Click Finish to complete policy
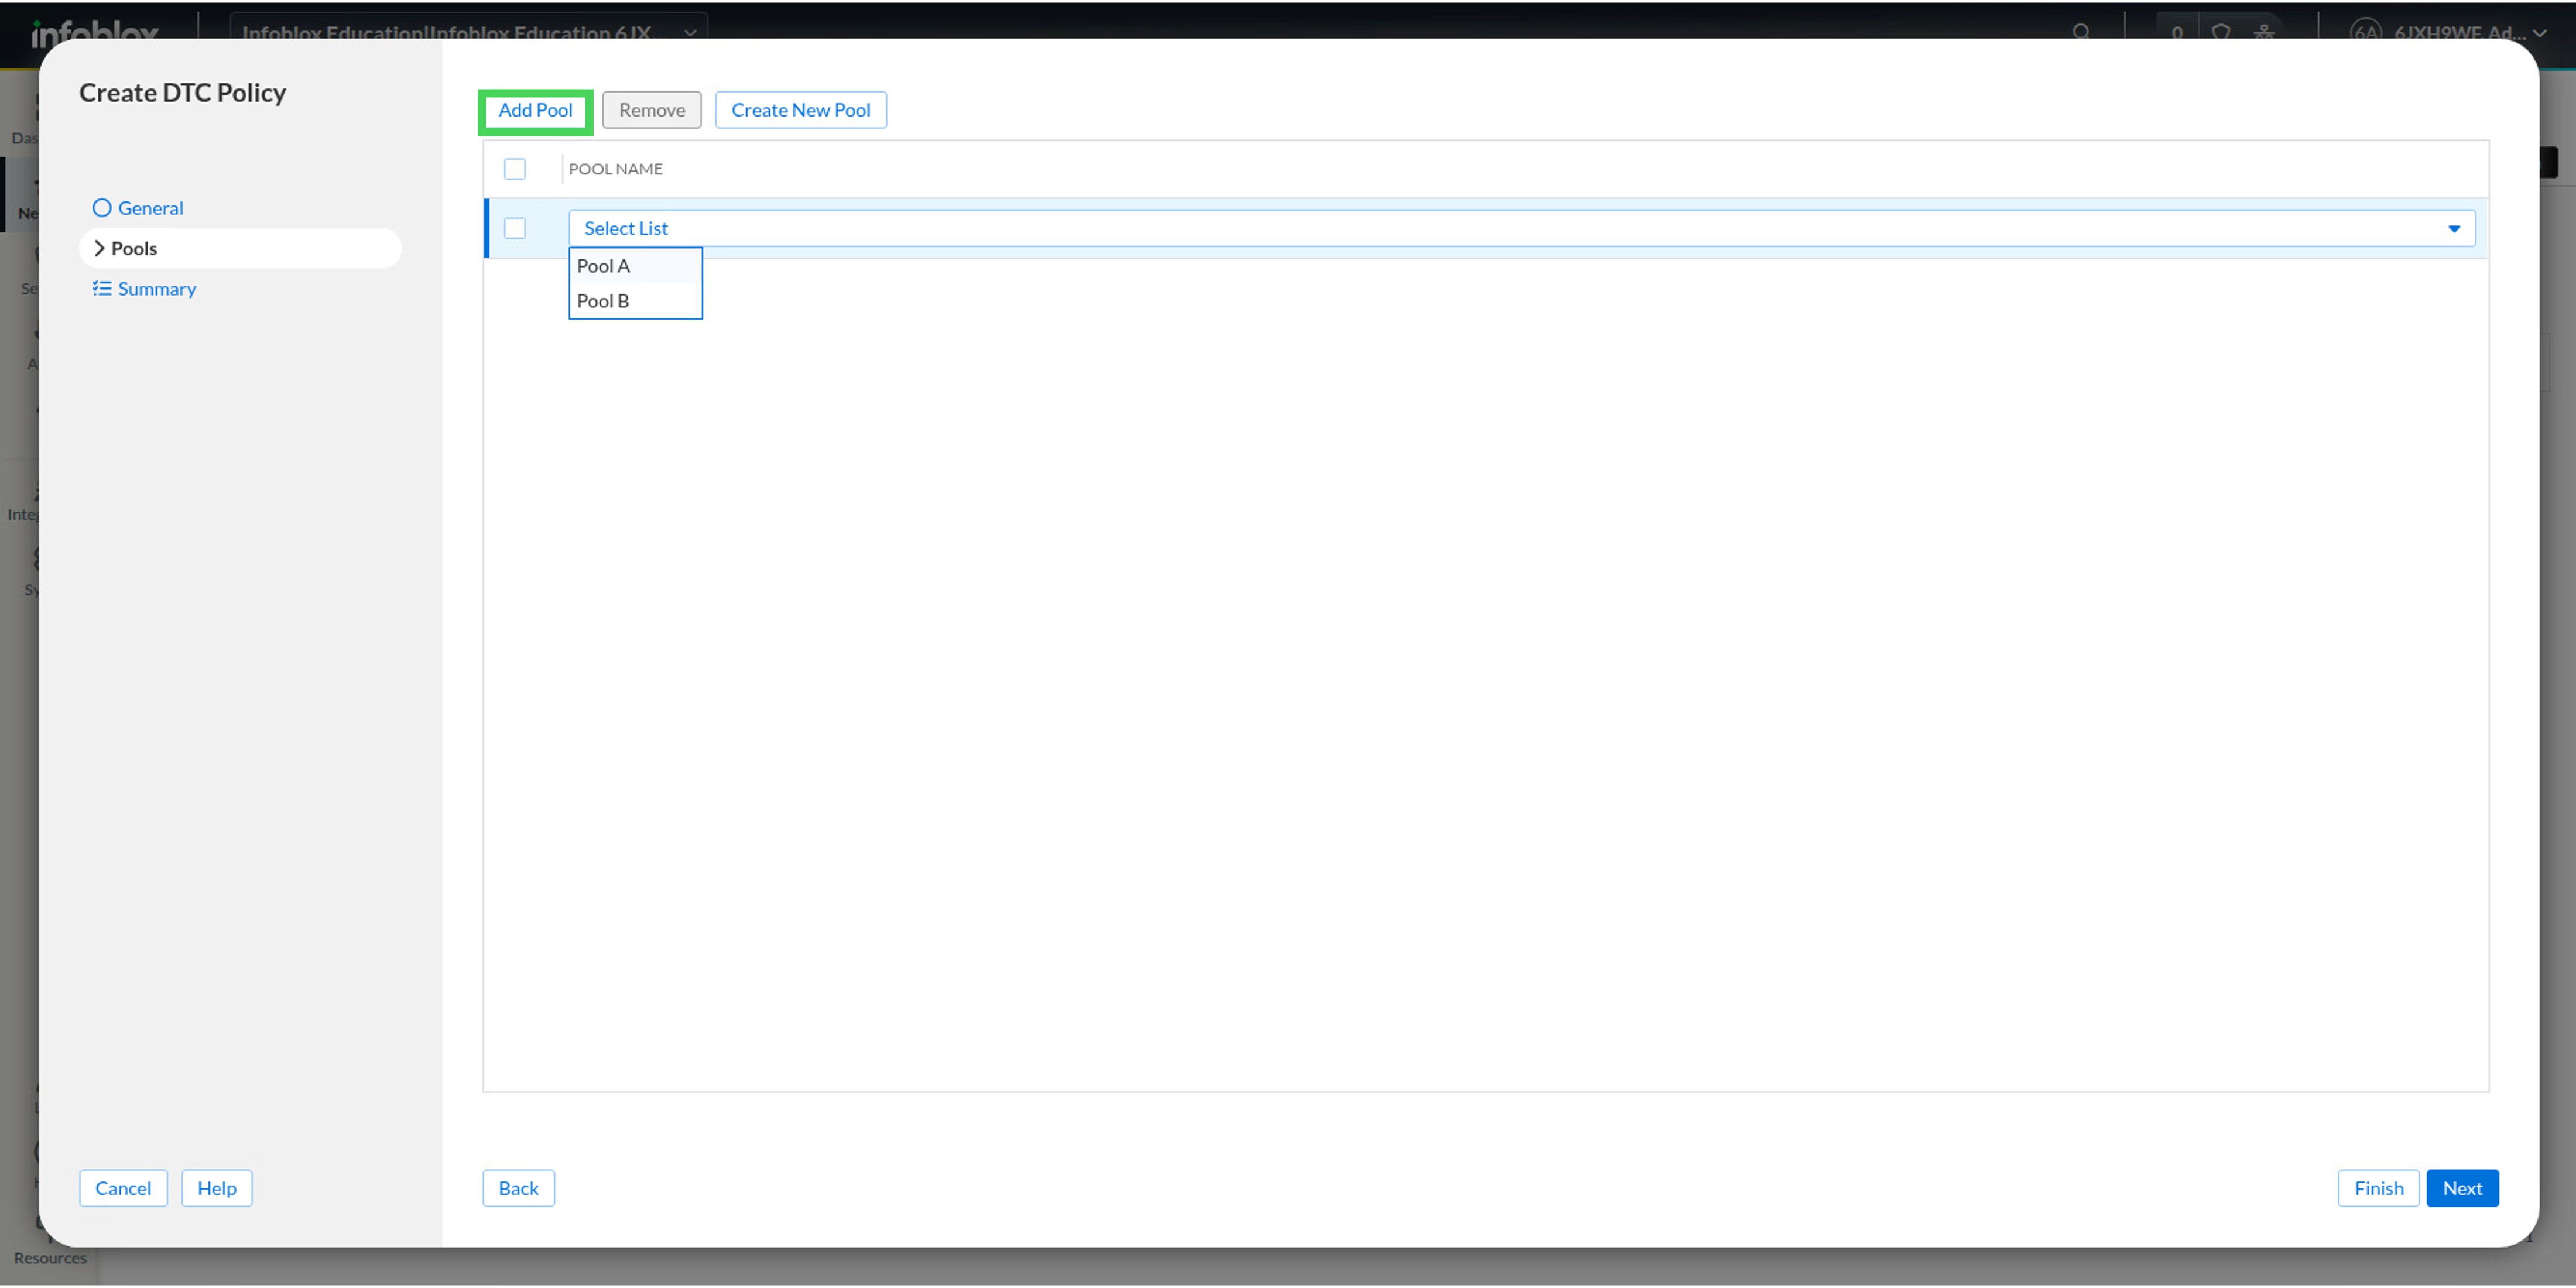Image resolution: width=2576 pixels, height=1288 pixels. click(2378, 1188)
